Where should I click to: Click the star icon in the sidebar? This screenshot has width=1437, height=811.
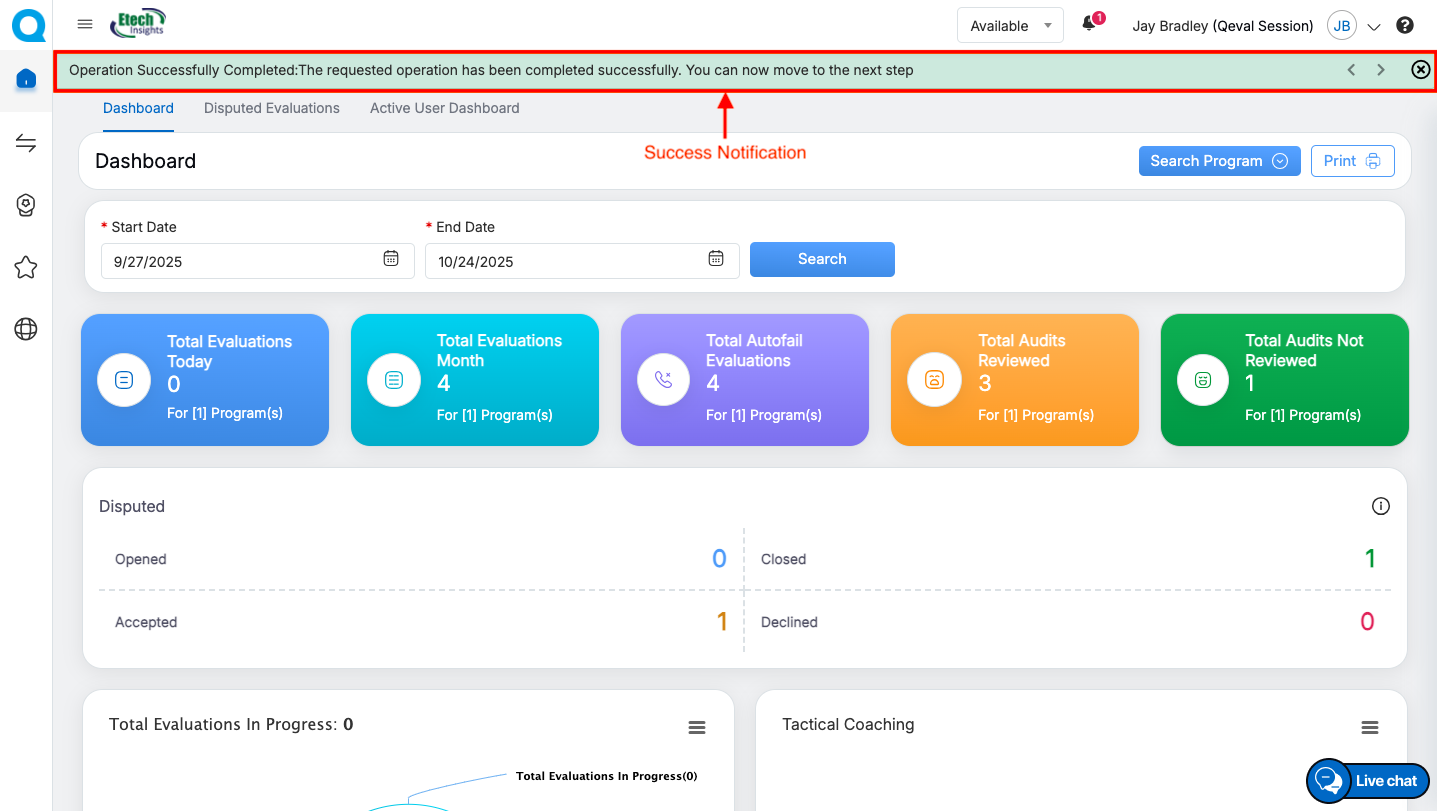tap(26, 267)
